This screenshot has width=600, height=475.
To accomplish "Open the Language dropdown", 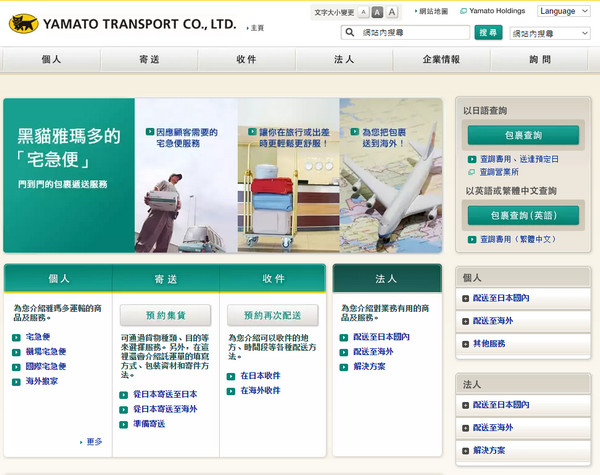I will click(564, 11).
